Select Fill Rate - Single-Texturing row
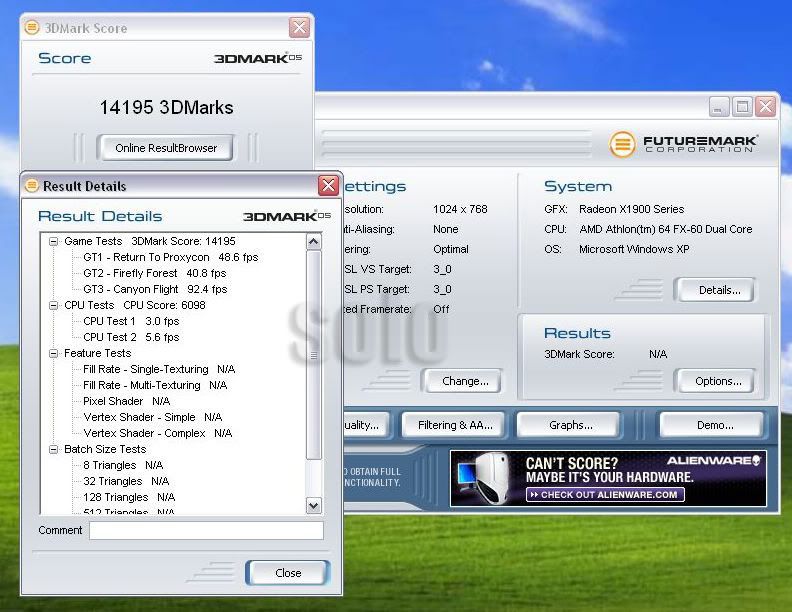This screenshot has height=612, width=792. 159,370
